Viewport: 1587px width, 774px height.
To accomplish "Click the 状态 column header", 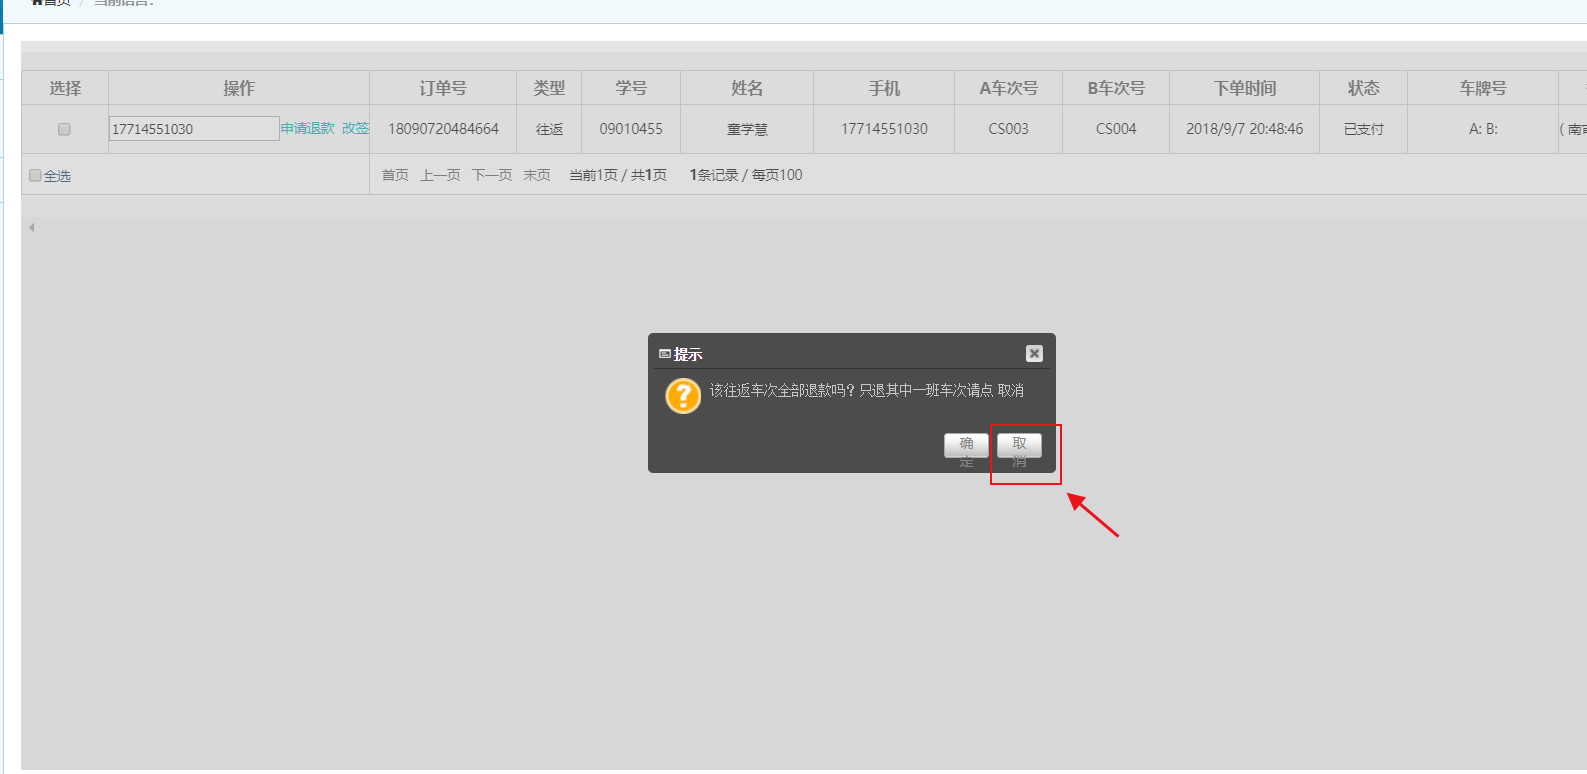I will (1364, 88).
